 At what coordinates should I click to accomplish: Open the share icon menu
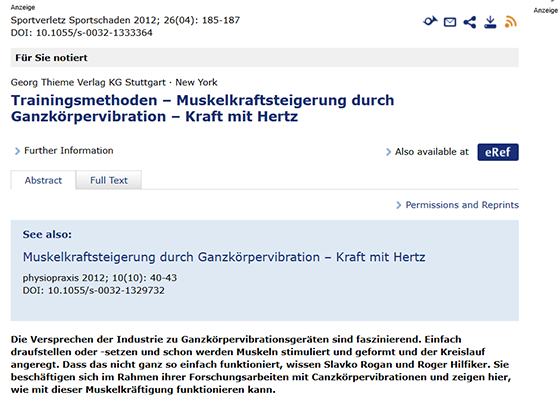pyautogui.click(x=470, y=22)
